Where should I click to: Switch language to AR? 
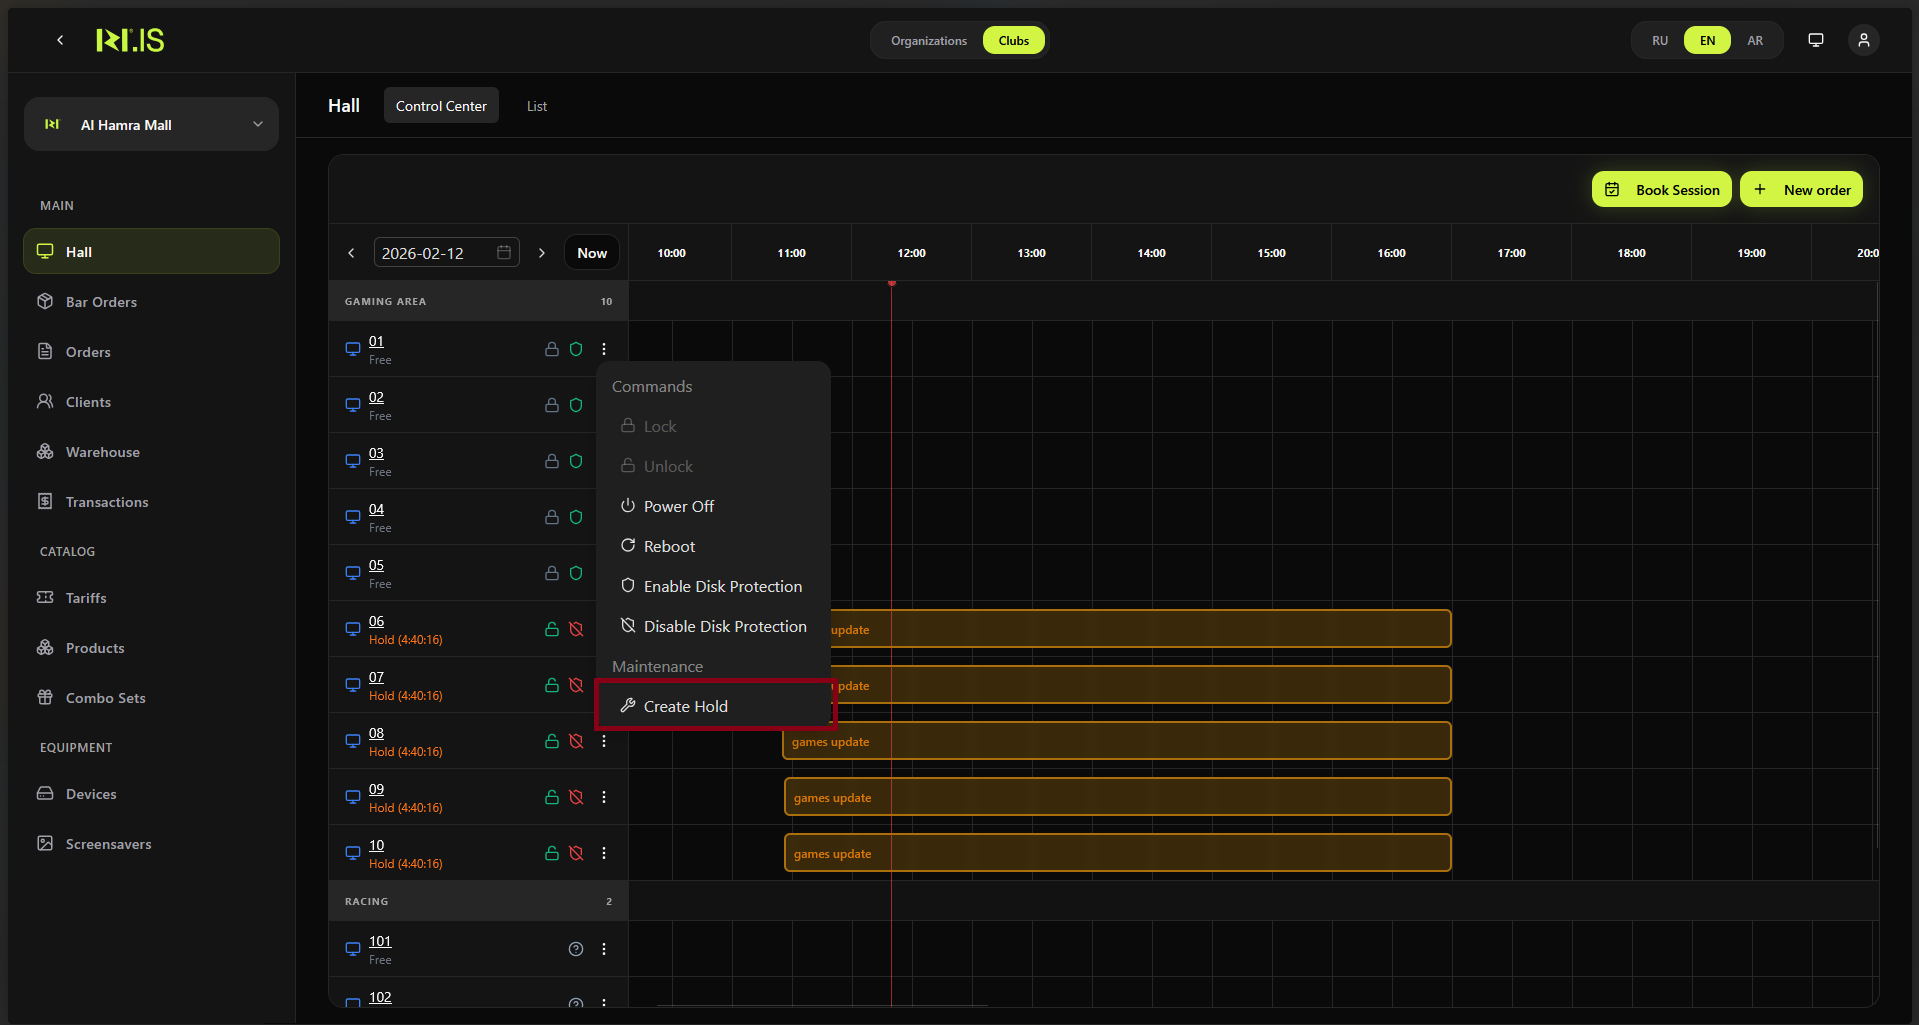tap(1755, 41)
